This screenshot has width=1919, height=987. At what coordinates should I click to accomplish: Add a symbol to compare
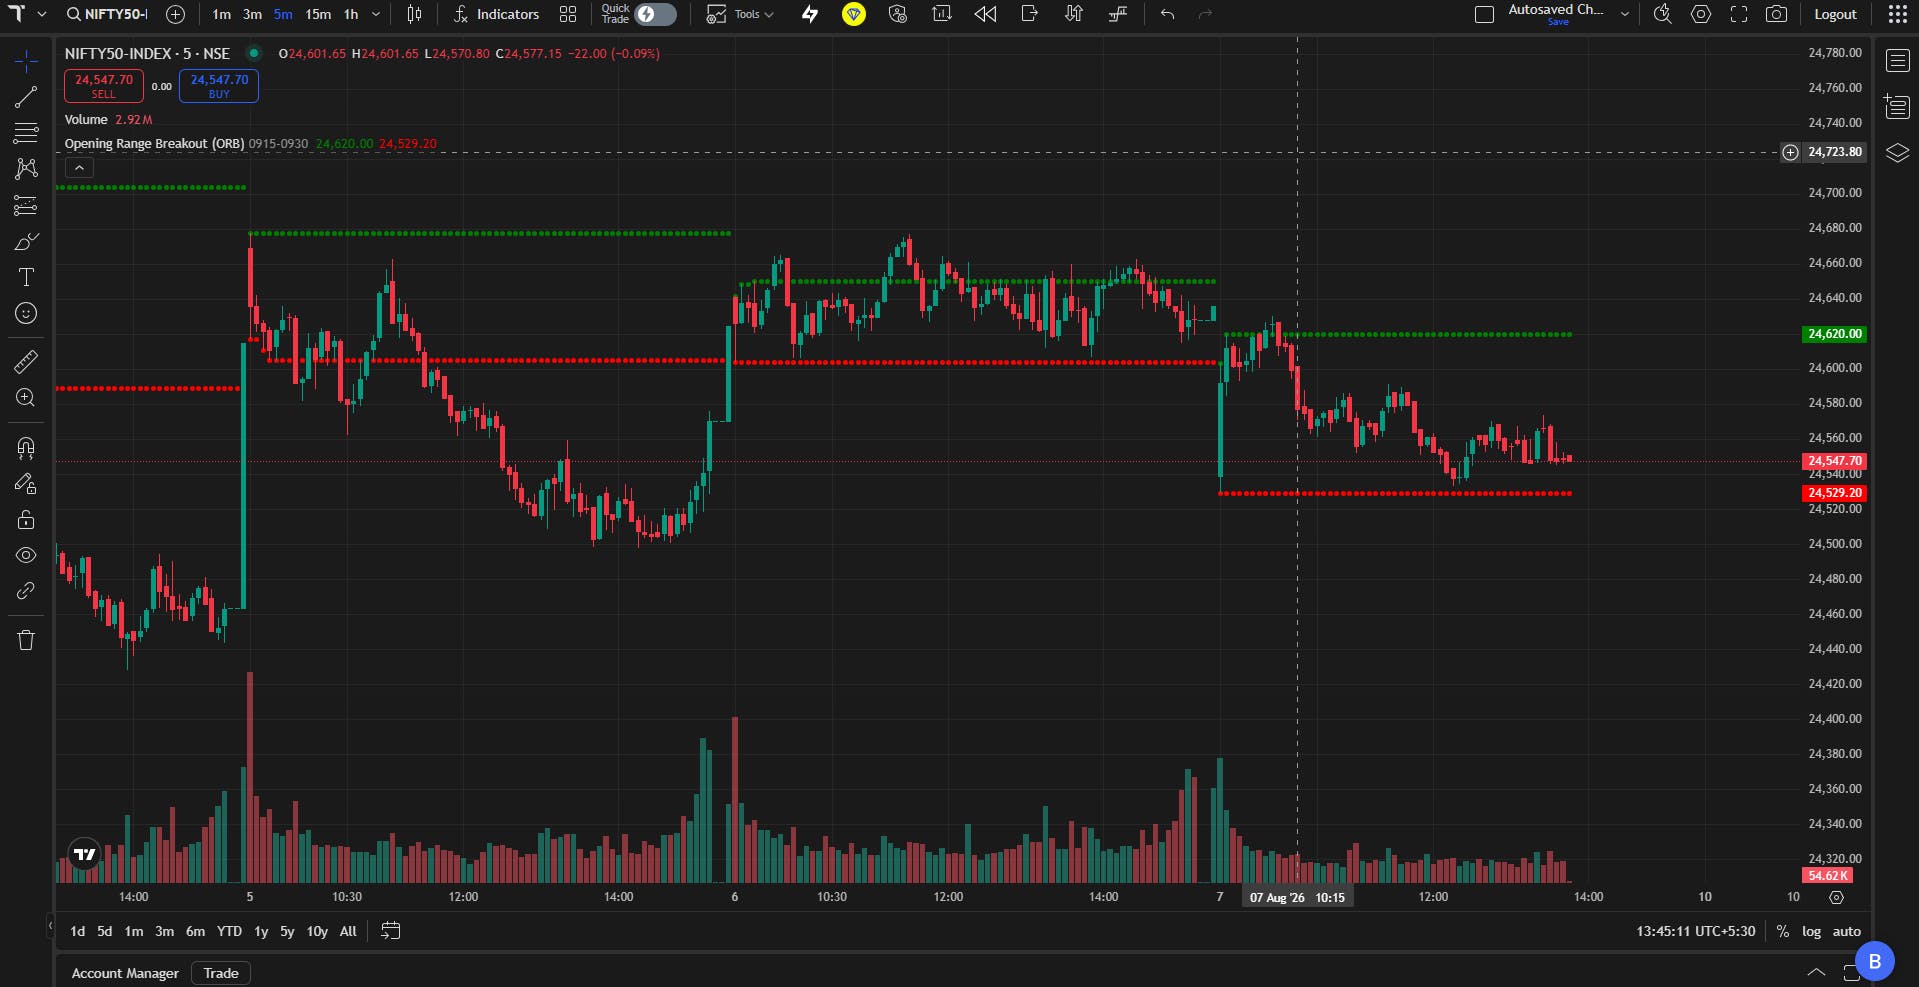[175, 14]
